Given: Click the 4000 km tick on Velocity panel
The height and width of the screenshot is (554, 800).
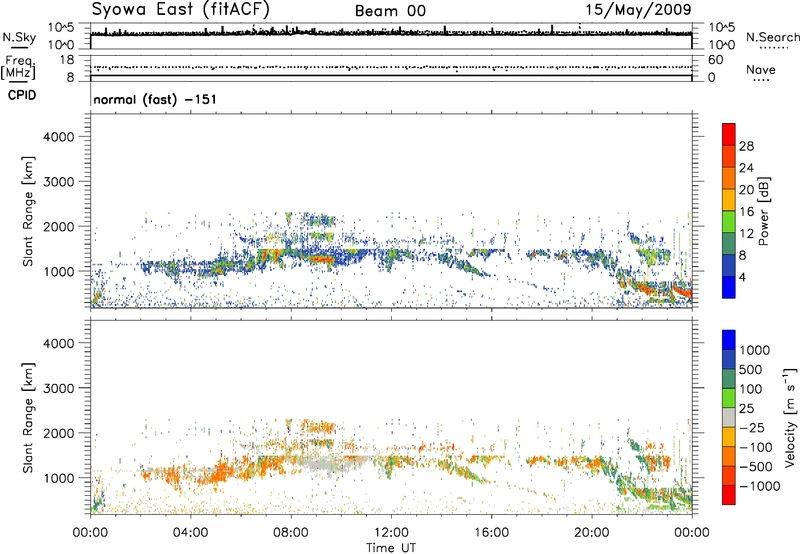Looking at the screenshot, I should (58, 343).
